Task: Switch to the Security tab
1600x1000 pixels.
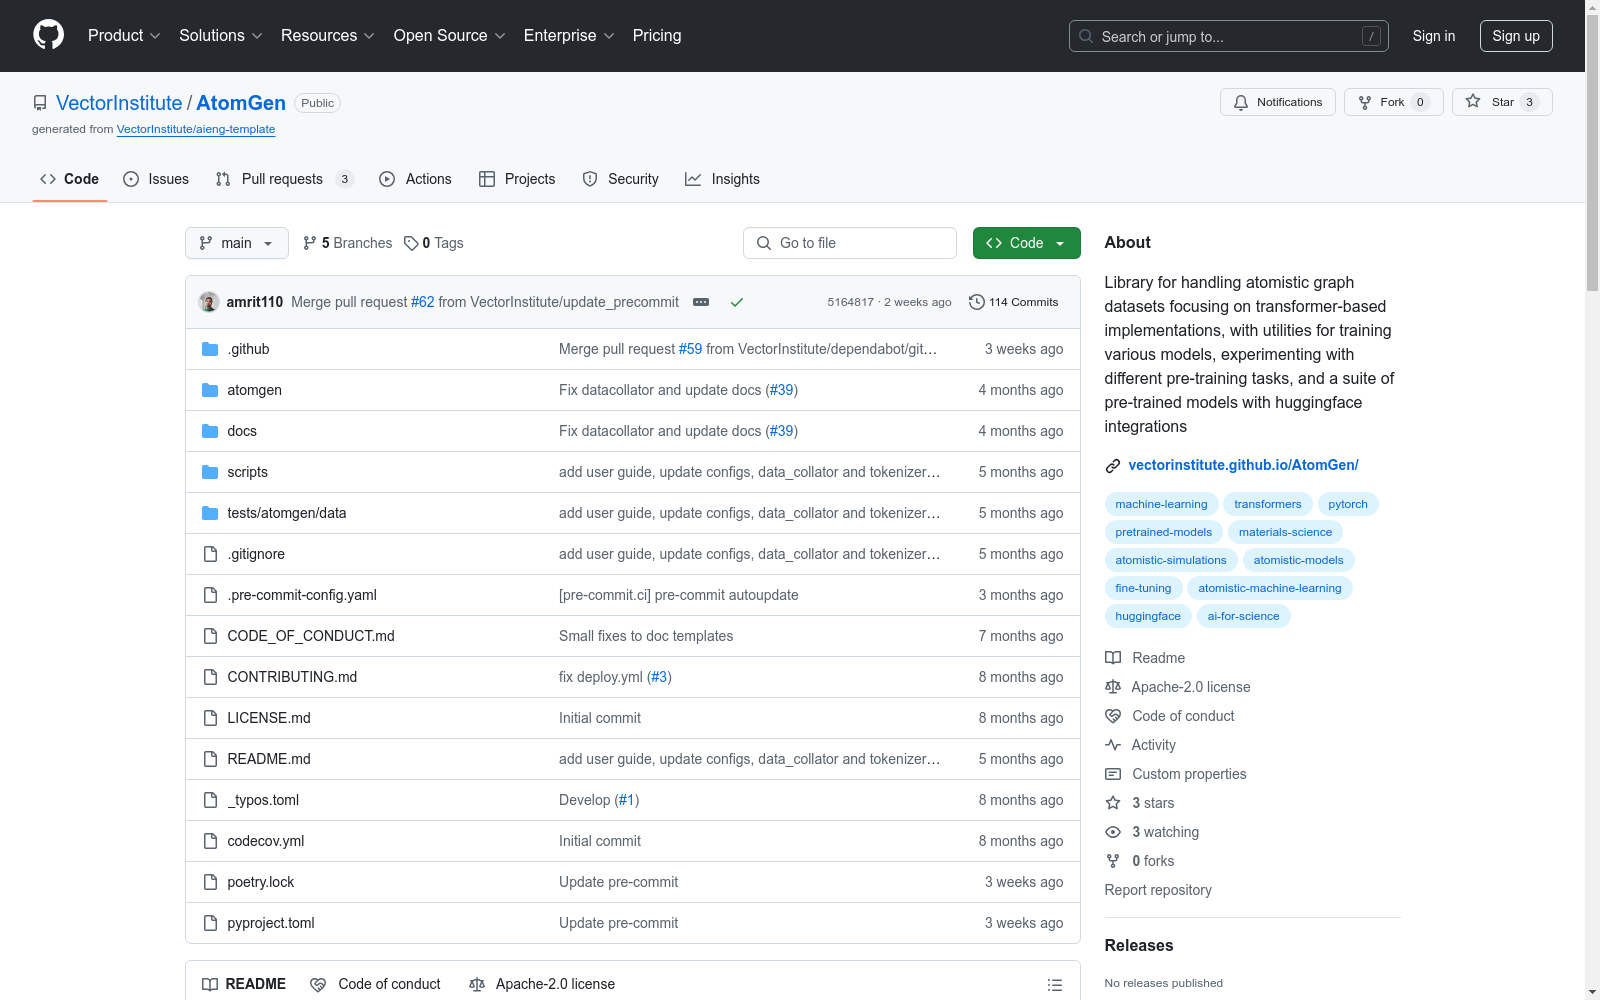Action: [x=621, y=179]
